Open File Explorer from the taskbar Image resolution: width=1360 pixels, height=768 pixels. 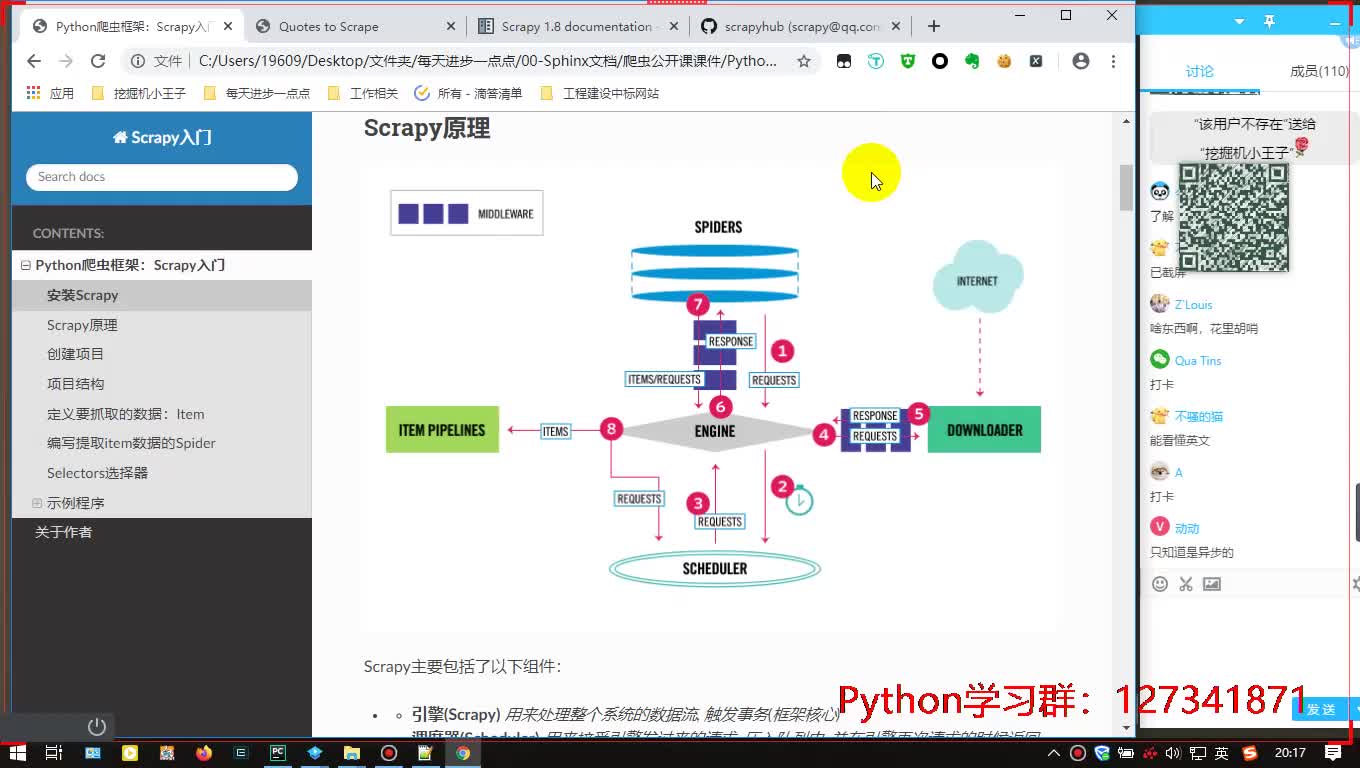click(x=352, y=753)
